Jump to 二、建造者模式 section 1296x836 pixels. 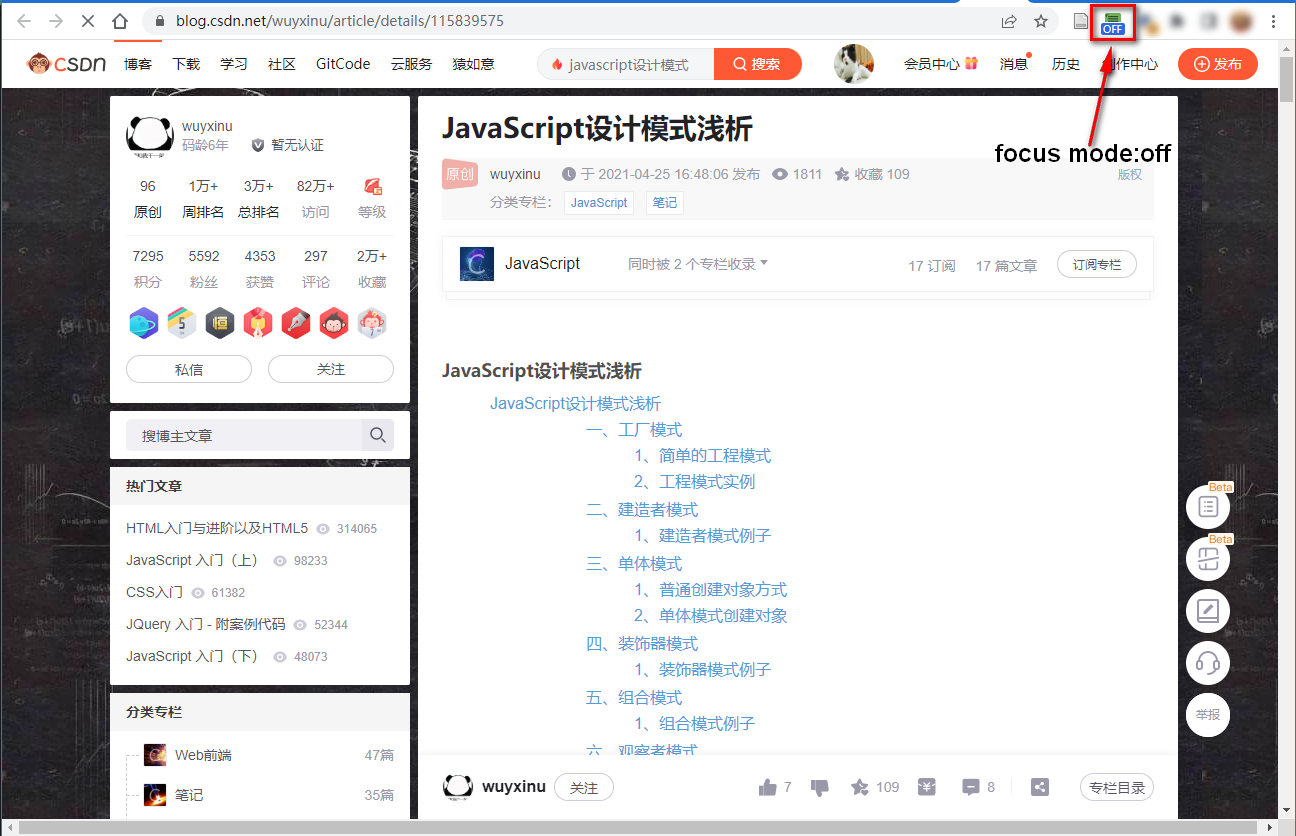pyautogui.click(x=642, y=510)
